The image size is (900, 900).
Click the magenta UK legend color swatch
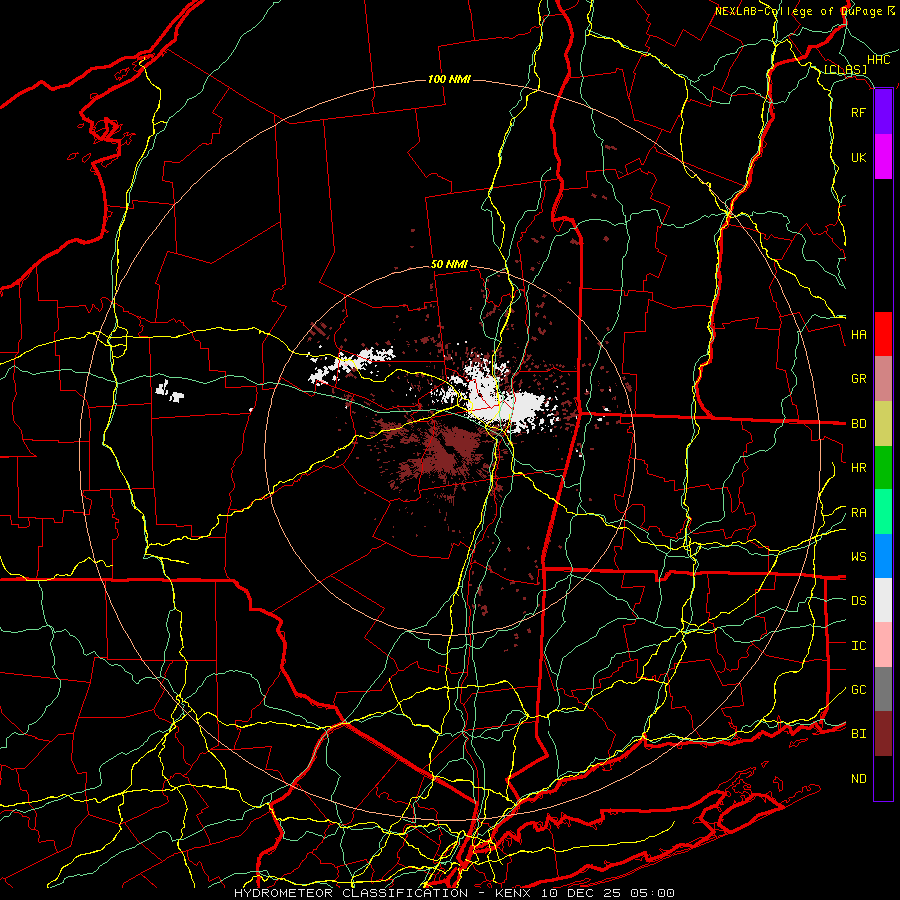pyautogui.click(x=883, y=157)
